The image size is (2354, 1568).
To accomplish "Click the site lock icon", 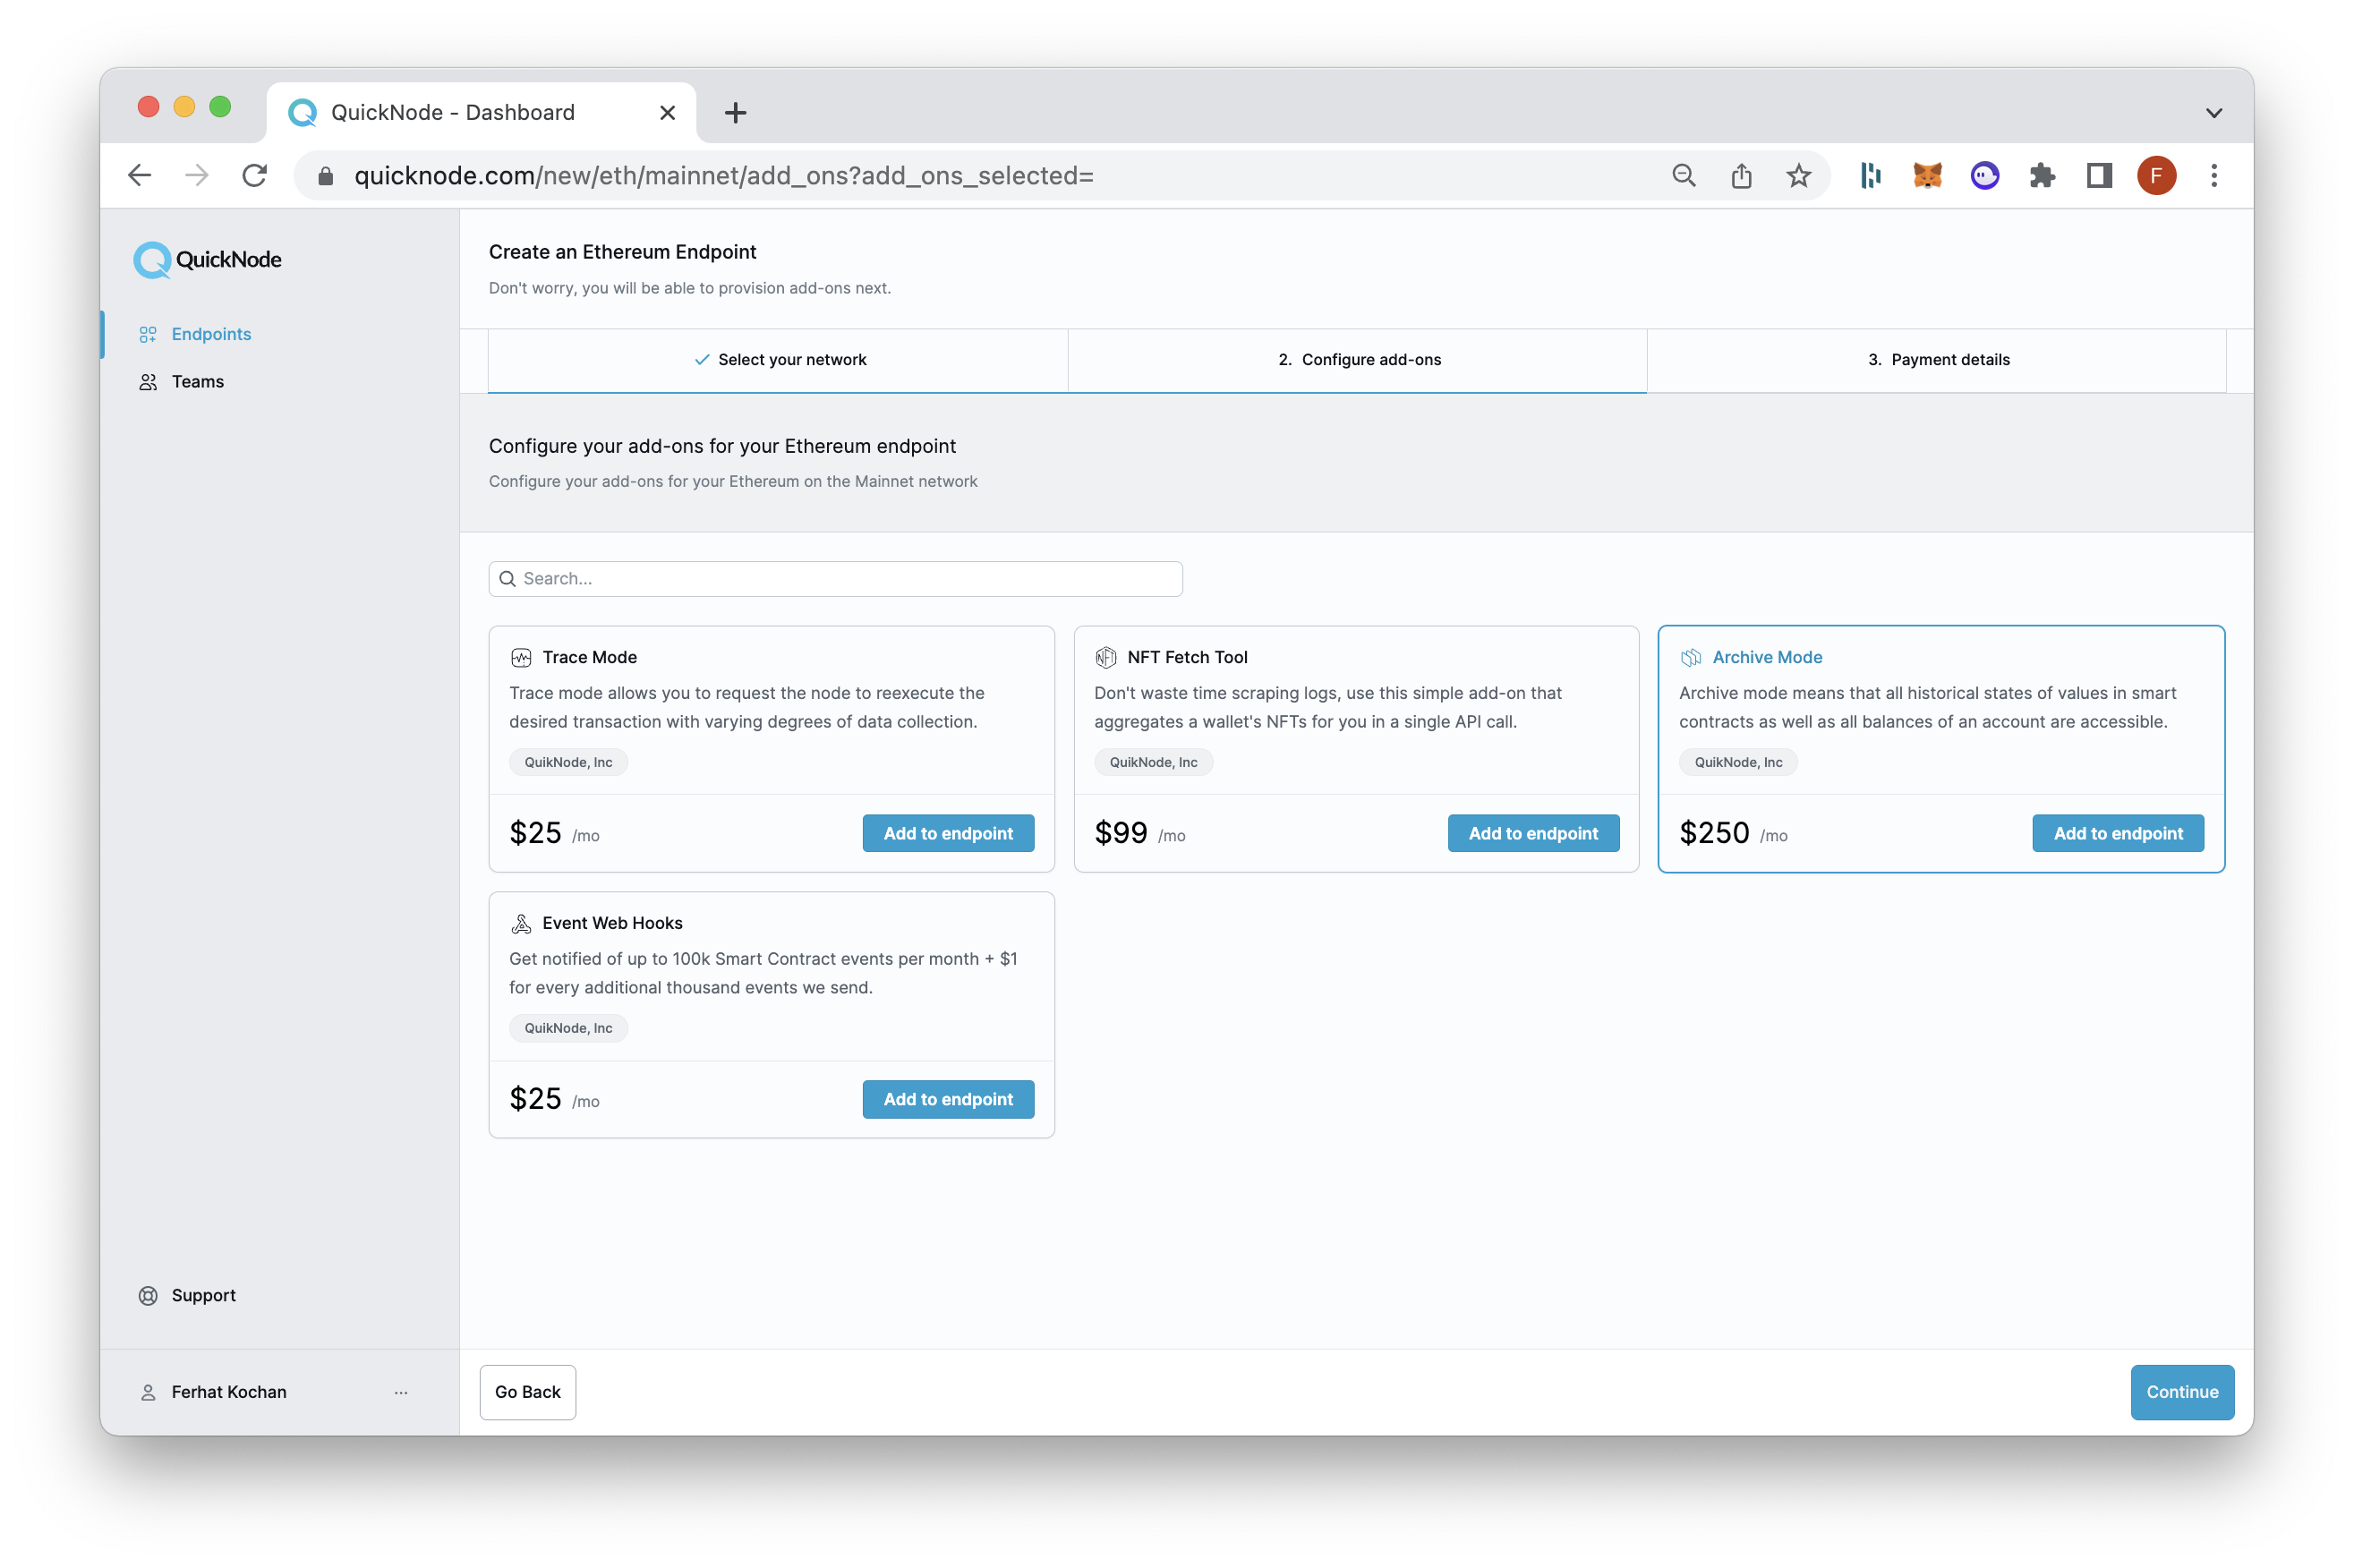I will 325,176.
